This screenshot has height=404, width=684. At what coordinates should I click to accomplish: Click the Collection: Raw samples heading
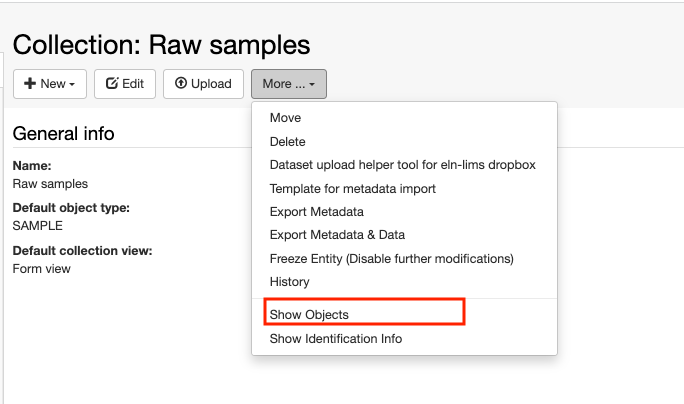coord(161,45)
